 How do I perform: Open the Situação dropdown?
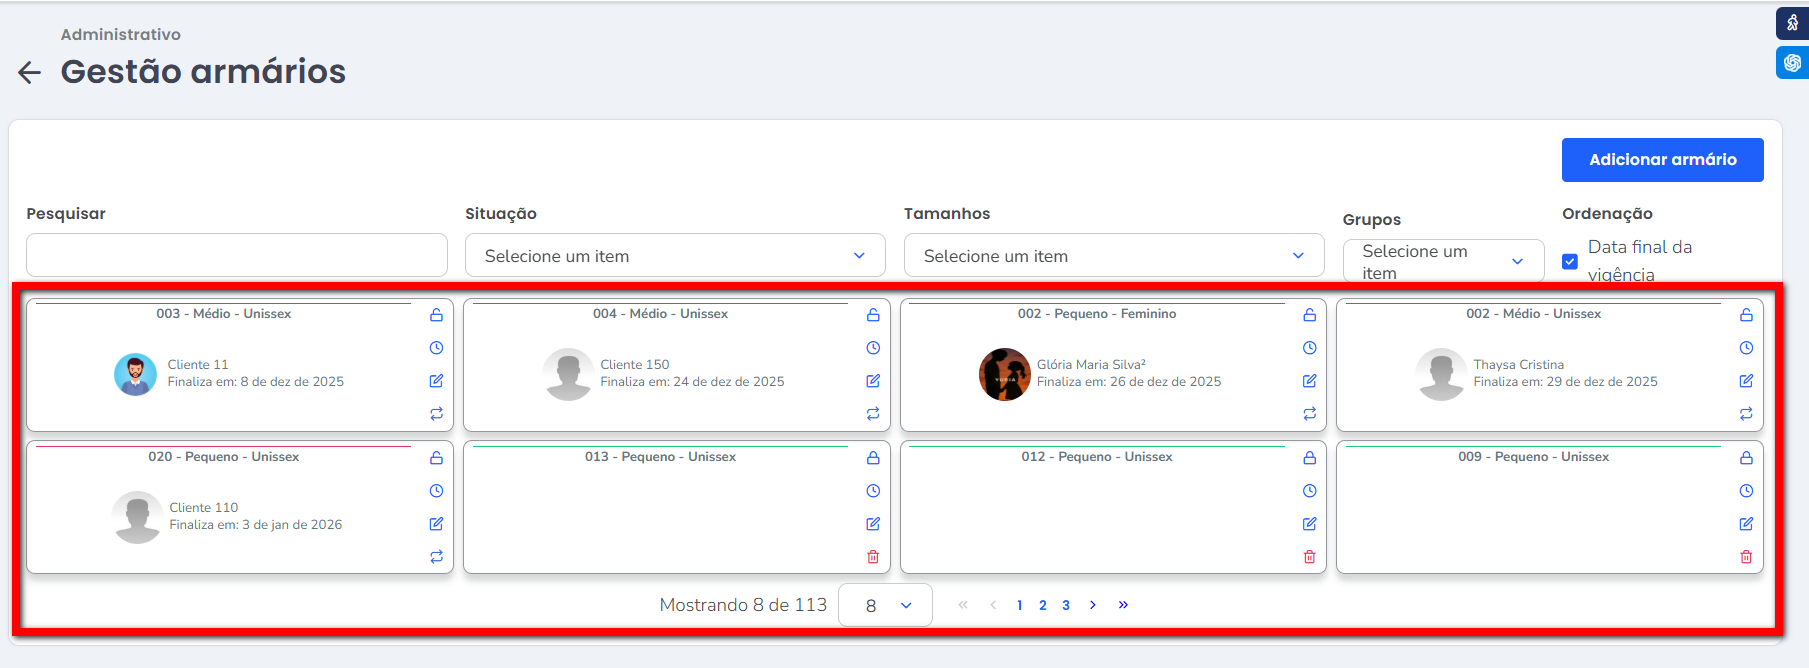pyautogui.click(x=675, y=256)
